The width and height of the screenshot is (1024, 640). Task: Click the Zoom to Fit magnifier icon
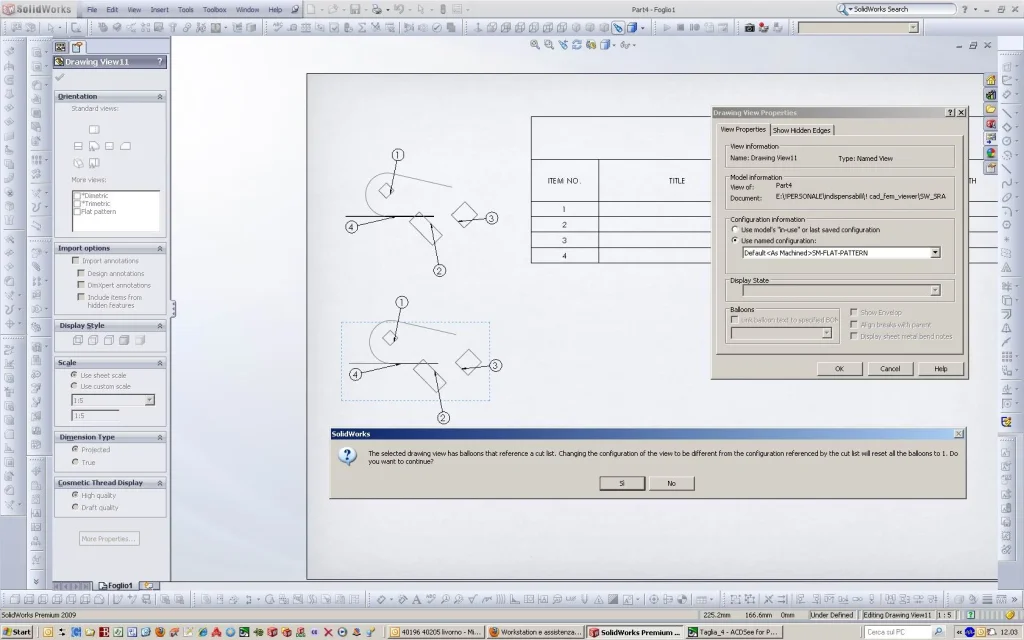[x=535, y=44]
